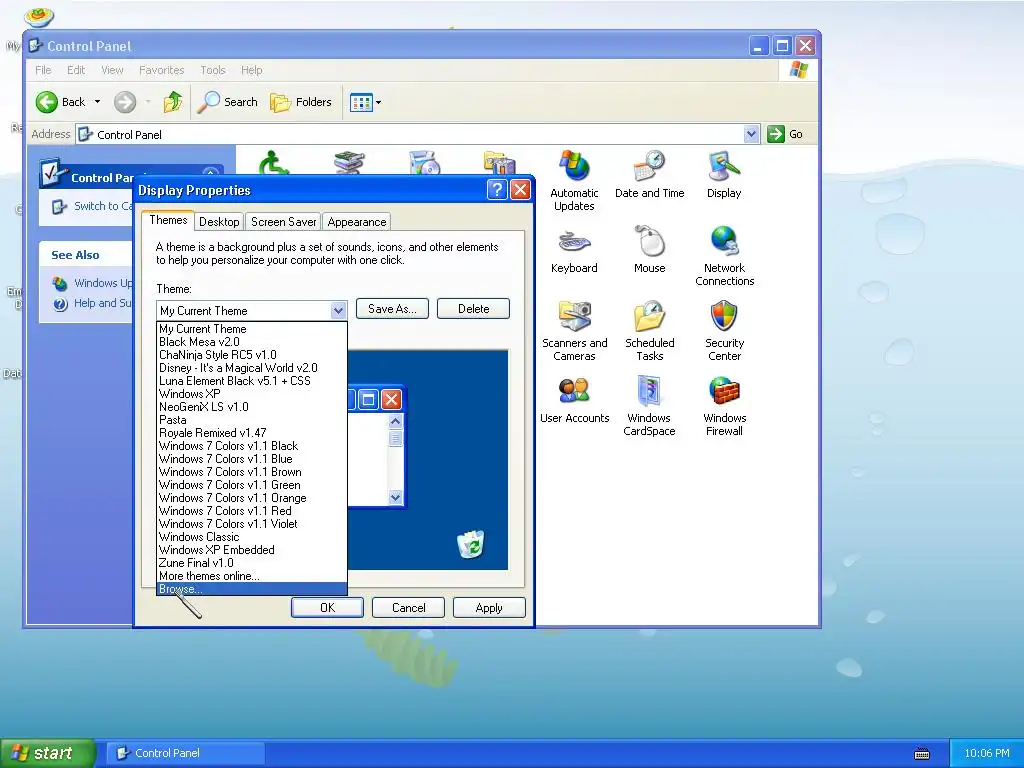The height and width of the screenshot is (768, 1024).
Task: Switch to the Desktop tab
Action: 219,222
